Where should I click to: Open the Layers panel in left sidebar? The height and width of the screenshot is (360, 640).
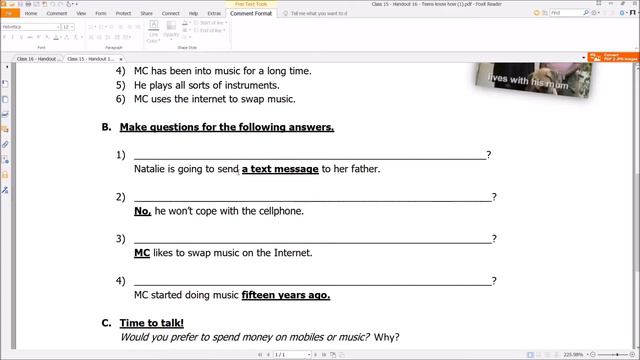pos(5,114)
